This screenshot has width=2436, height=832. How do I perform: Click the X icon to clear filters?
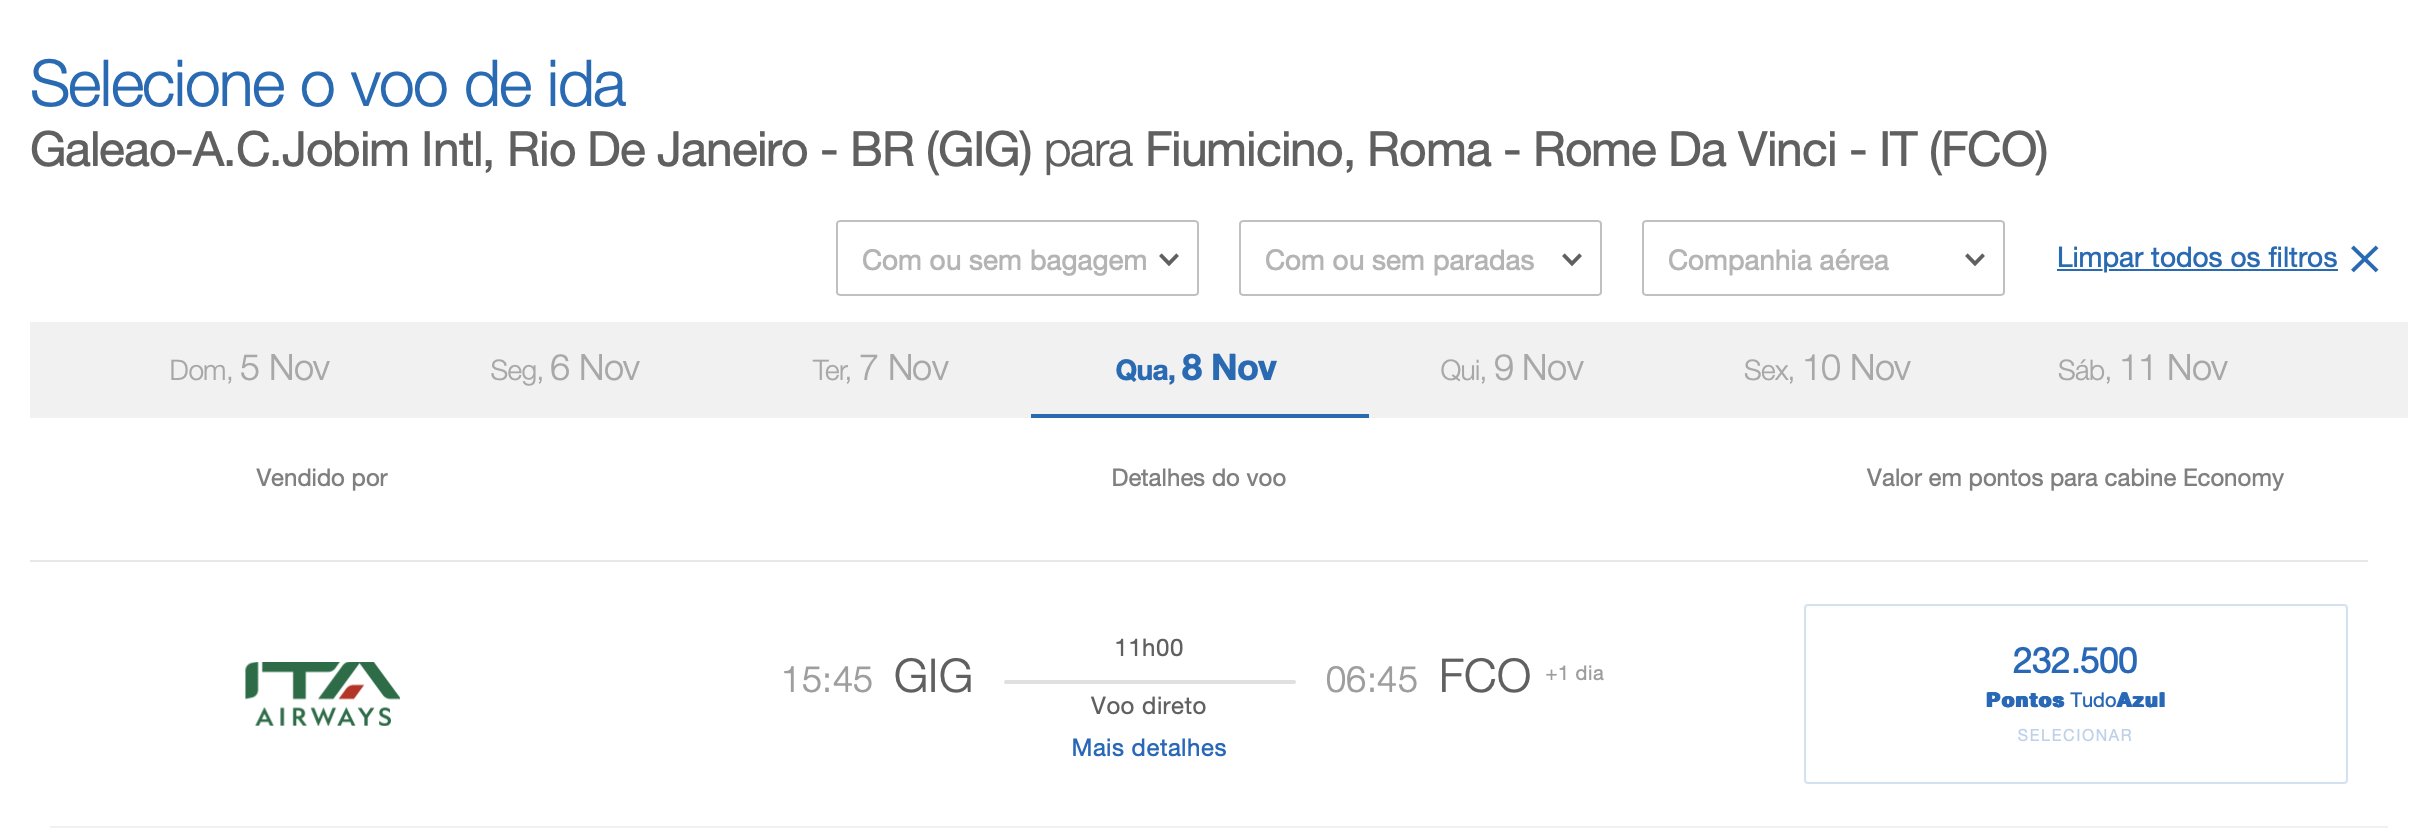tap(2365, 259)
